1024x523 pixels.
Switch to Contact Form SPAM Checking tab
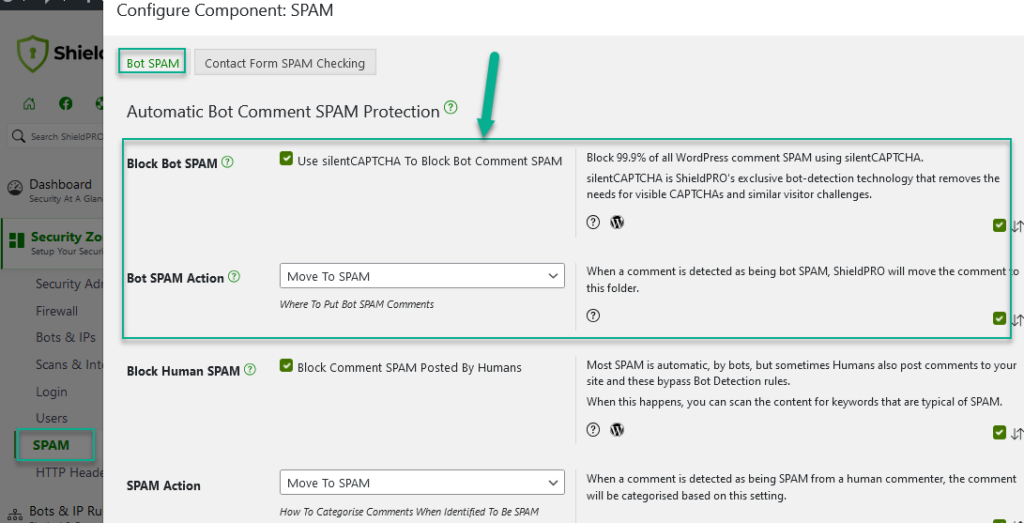284,63
